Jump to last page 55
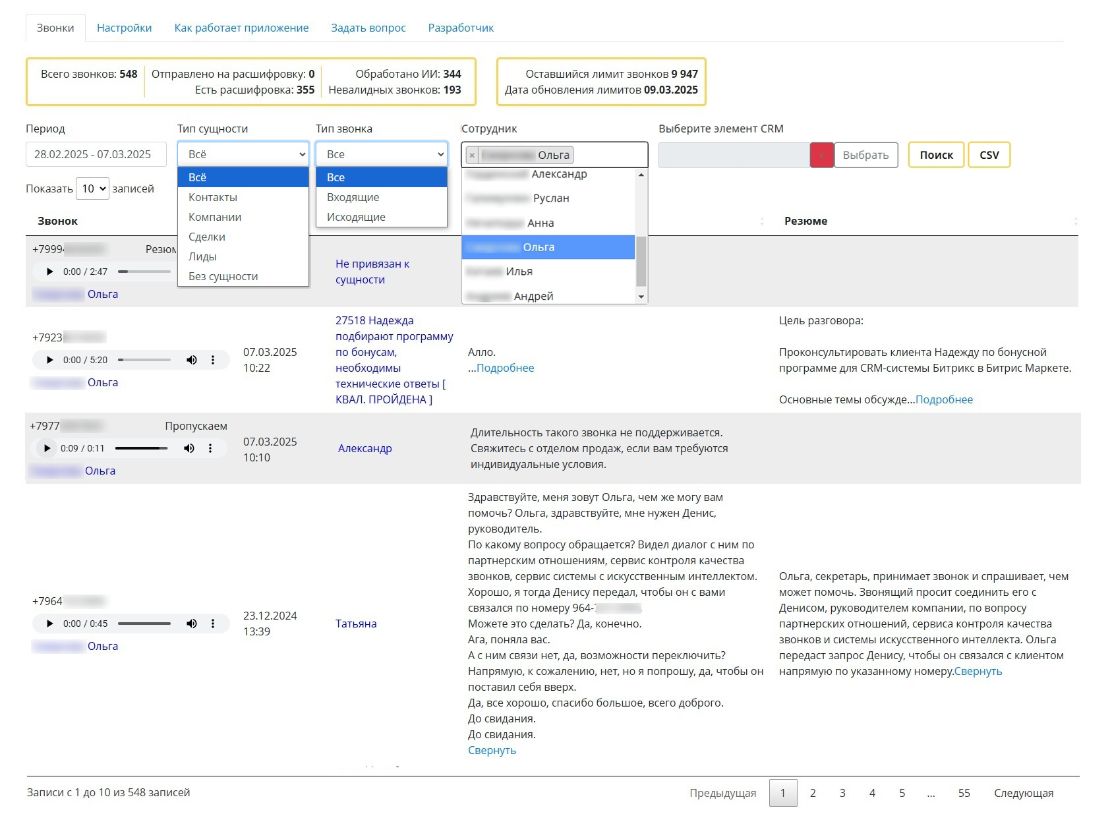The image size is (1110, 816). pos(964,793)
